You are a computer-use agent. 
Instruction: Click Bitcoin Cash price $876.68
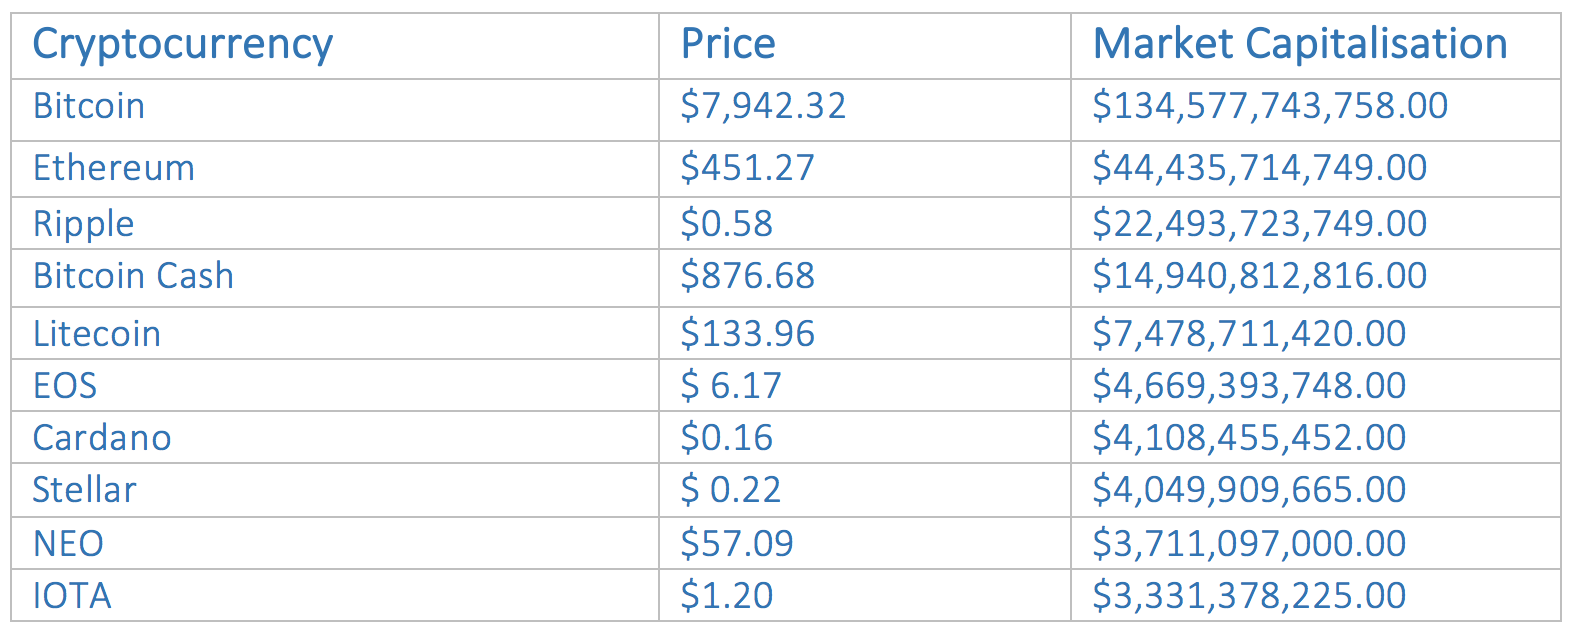coord(747,276)
